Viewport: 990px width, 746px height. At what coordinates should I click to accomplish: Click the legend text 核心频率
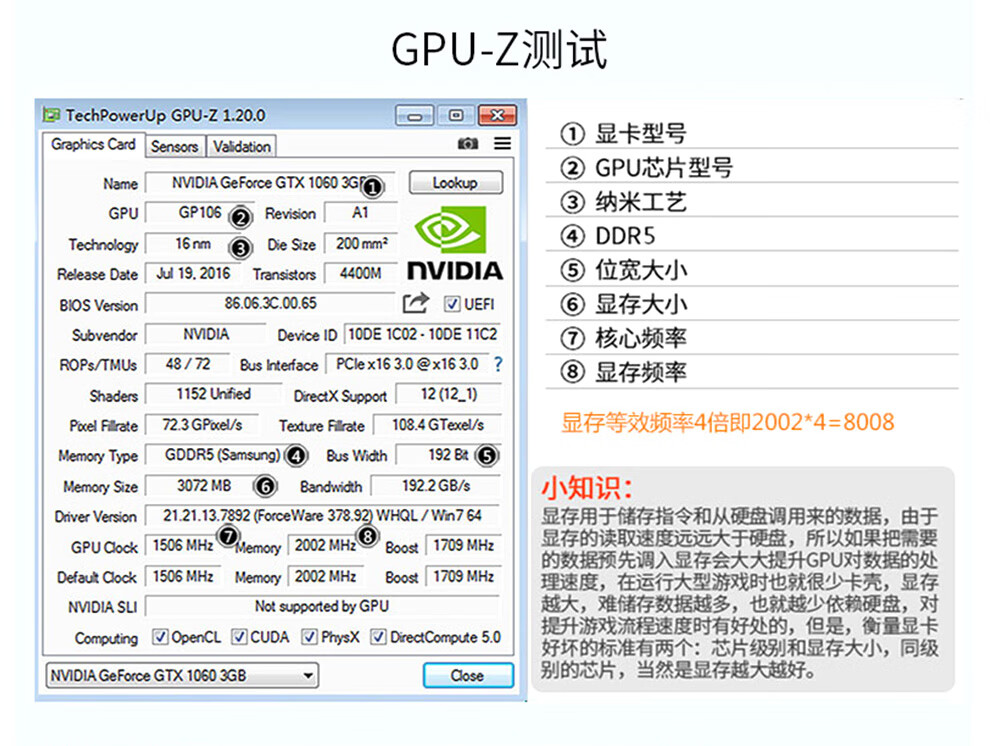coord(641,338)
